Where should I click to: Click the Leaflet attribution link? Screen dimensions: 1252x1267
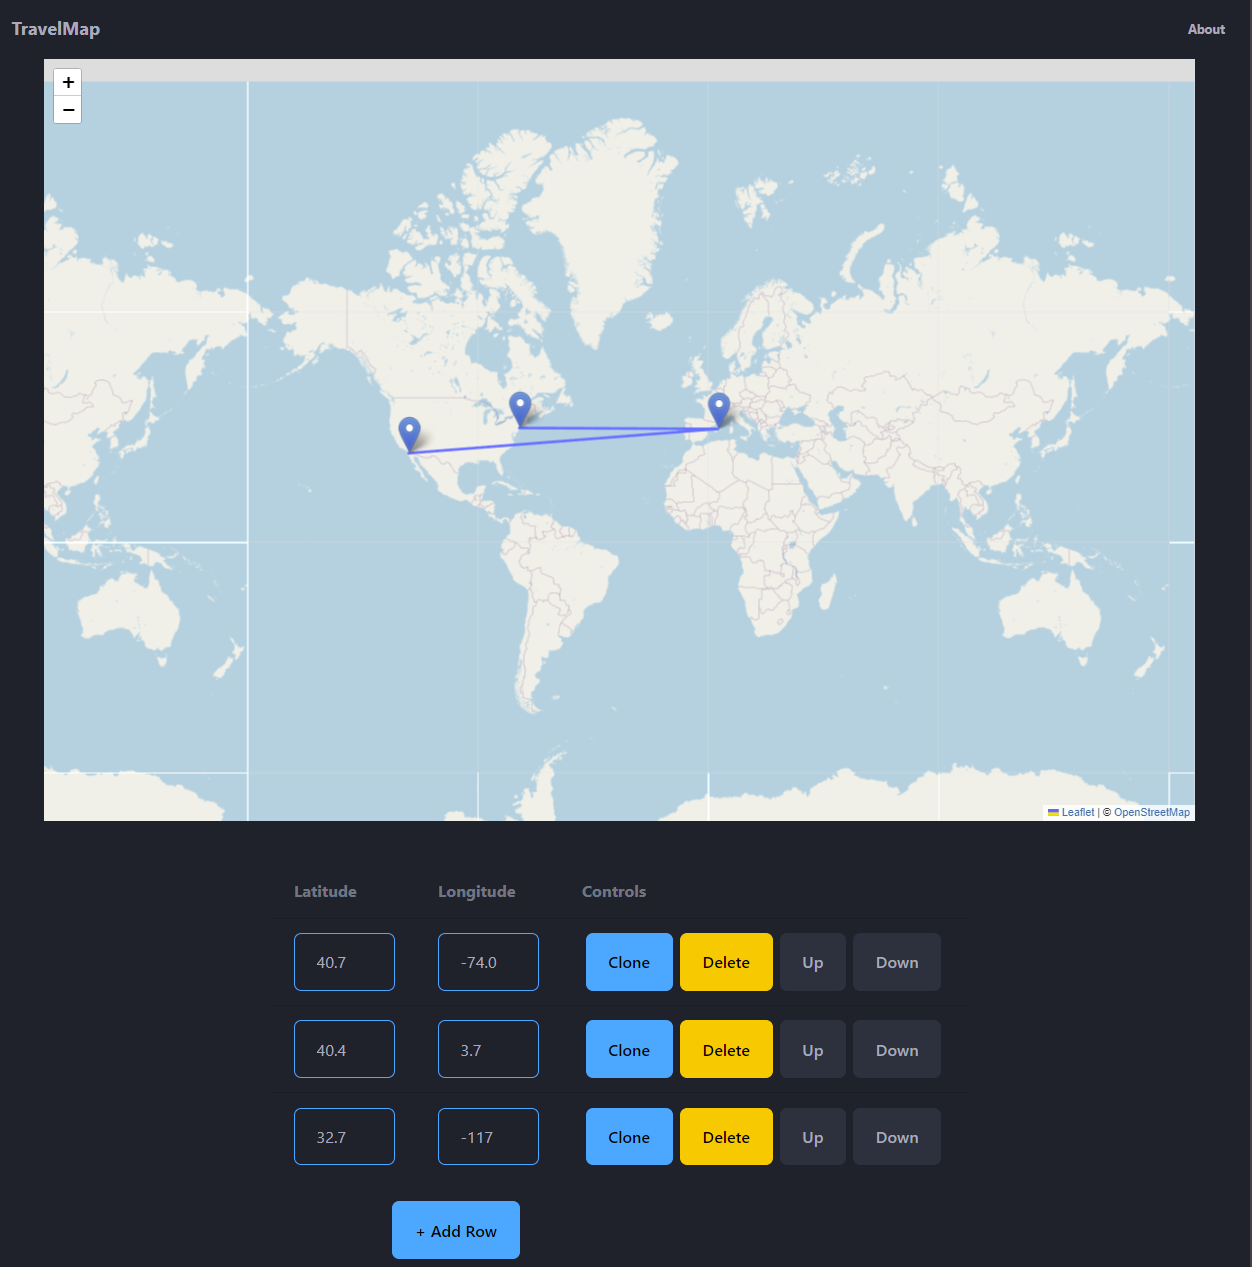(x=1078, y=812)
